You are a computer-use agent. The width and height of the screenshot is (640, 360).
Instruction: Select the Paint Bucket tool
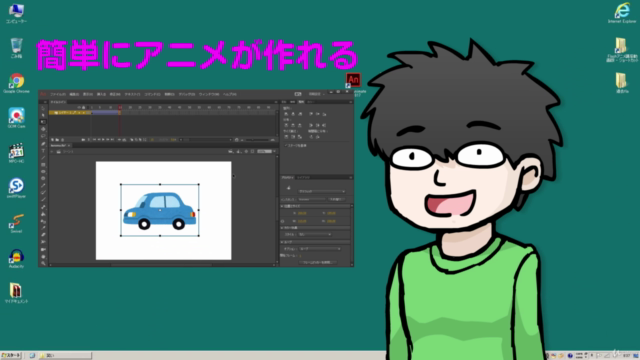click(43, 214)
